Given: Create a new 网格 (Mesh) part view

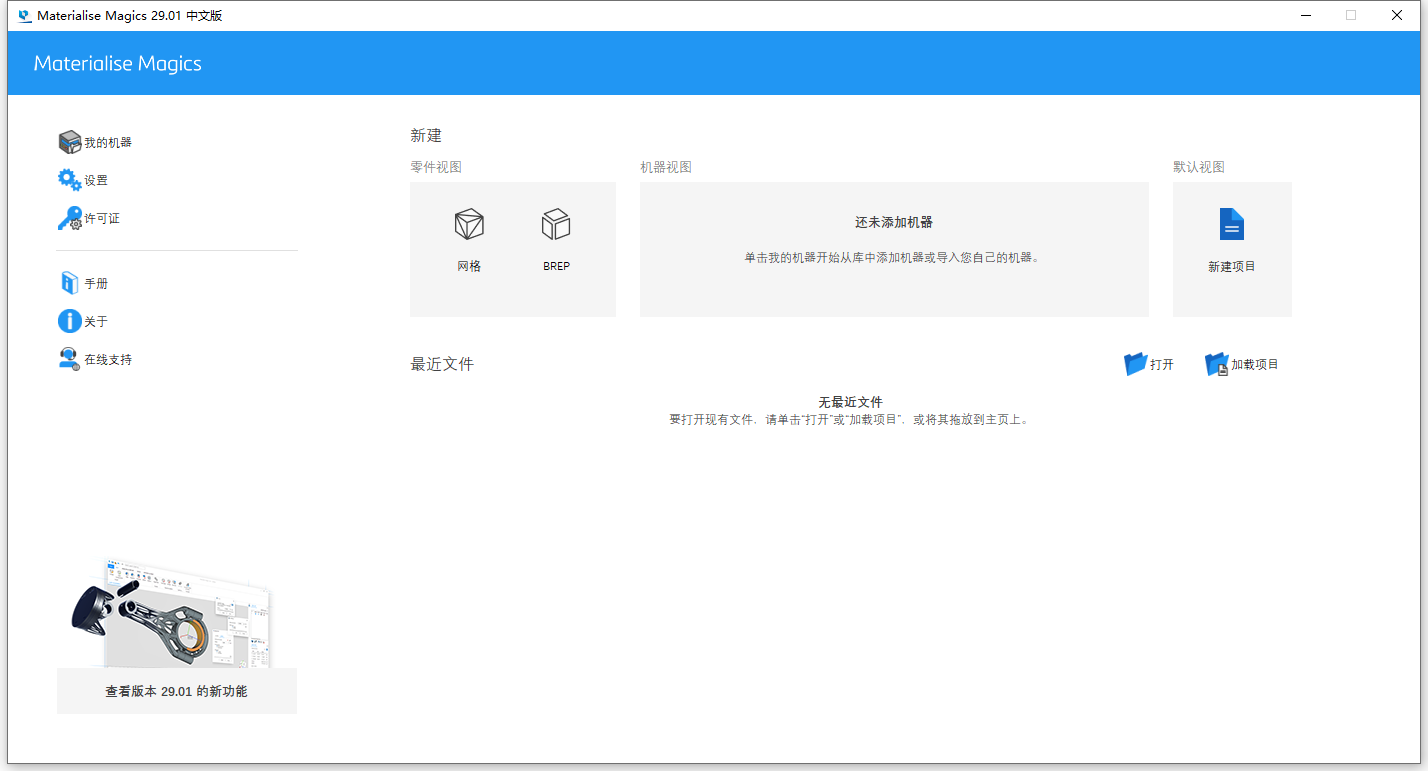Looking at the screenshot, I should 468,237.
